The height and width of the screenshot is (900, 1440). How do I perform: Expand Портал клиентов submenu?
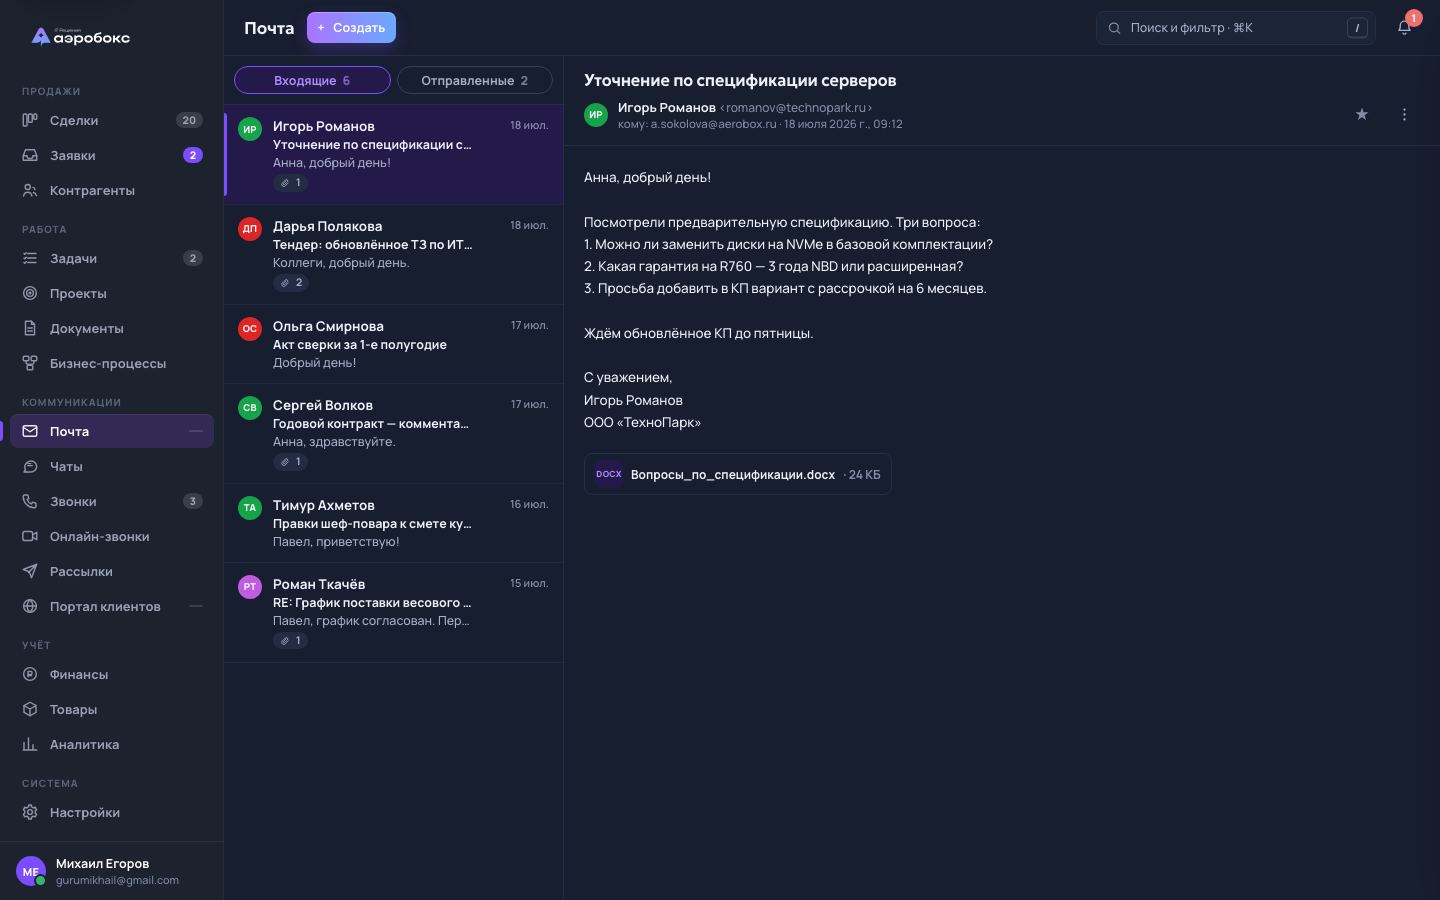(196, 606)
